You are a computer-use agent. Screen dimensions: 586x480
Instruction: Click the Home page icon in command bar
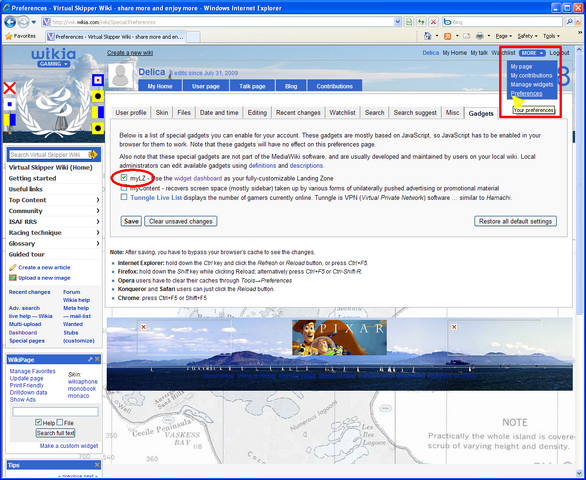[428, 36]
